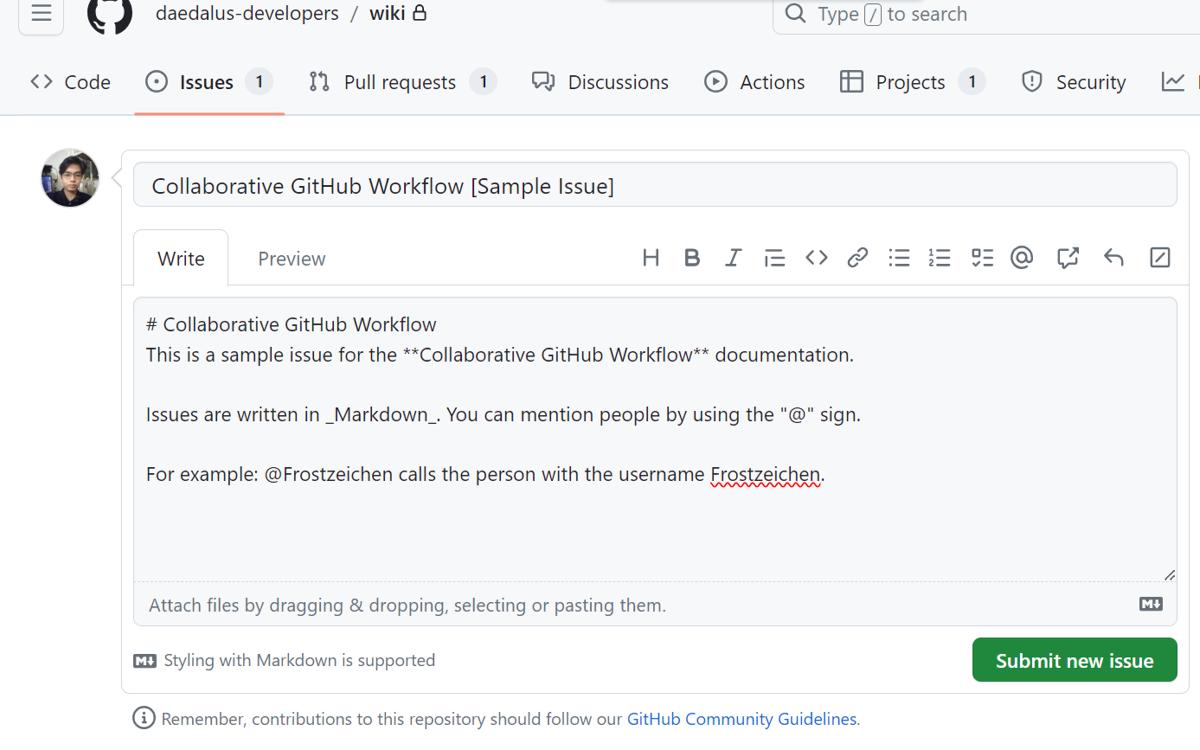
Task: Insert code formatting icon
Action: [x=816, y=258]
